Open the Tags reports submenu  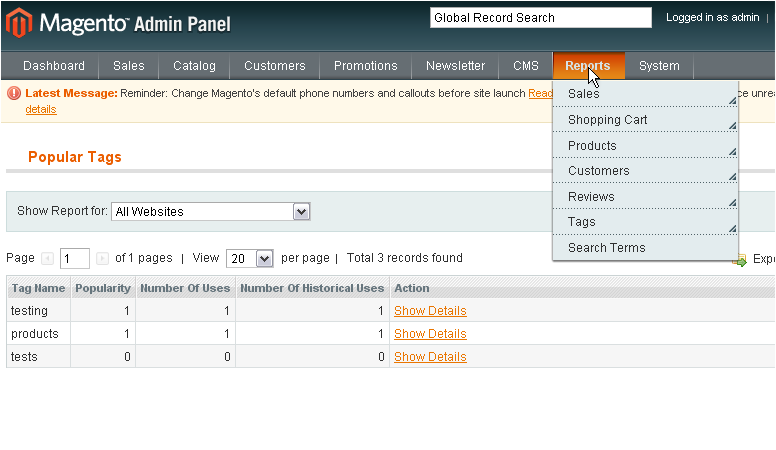pyautogui.click(x=646, y=222)
